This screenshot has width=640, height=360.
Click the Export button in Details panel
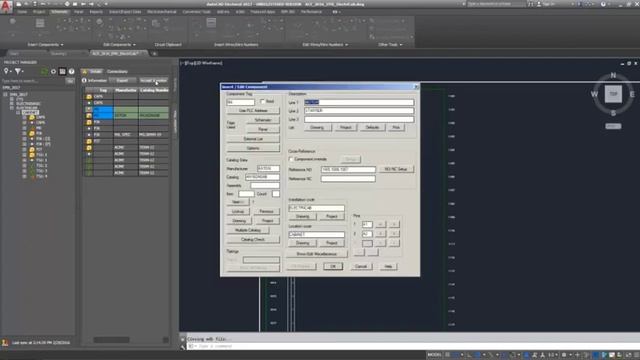[122, 80]
